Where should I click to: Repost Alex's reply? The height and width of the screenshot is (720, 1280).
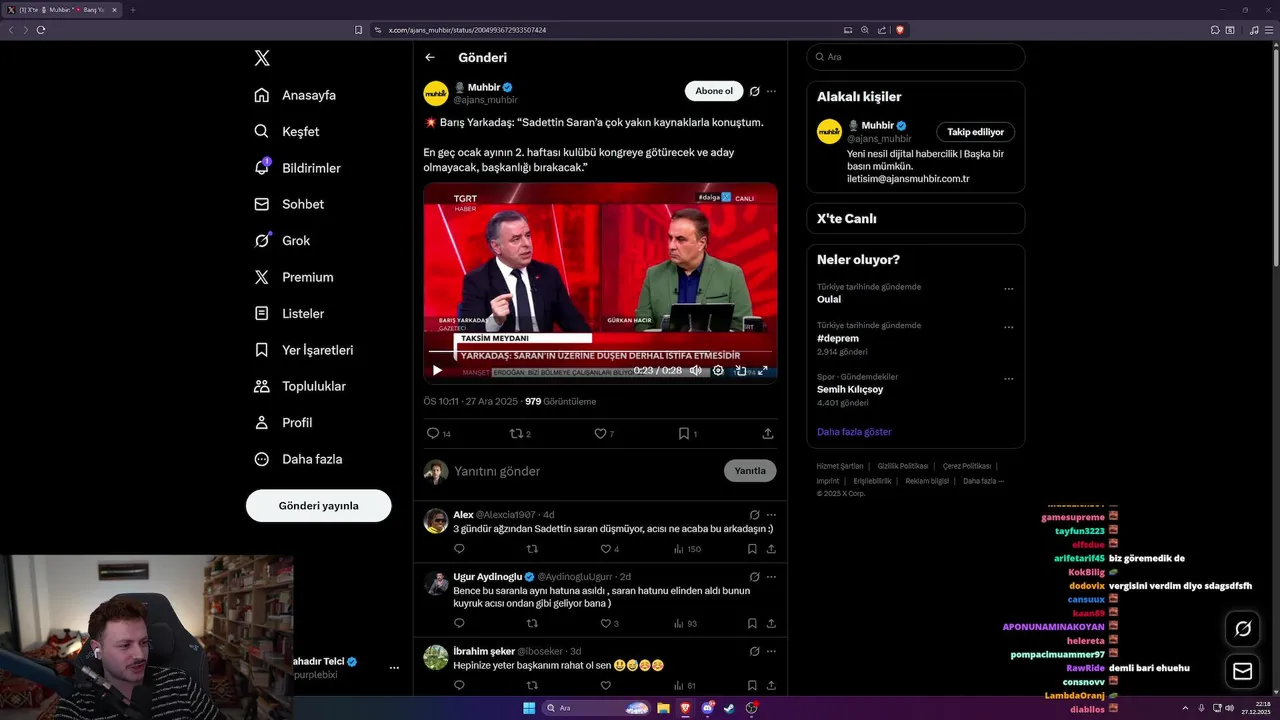[532, 549]
